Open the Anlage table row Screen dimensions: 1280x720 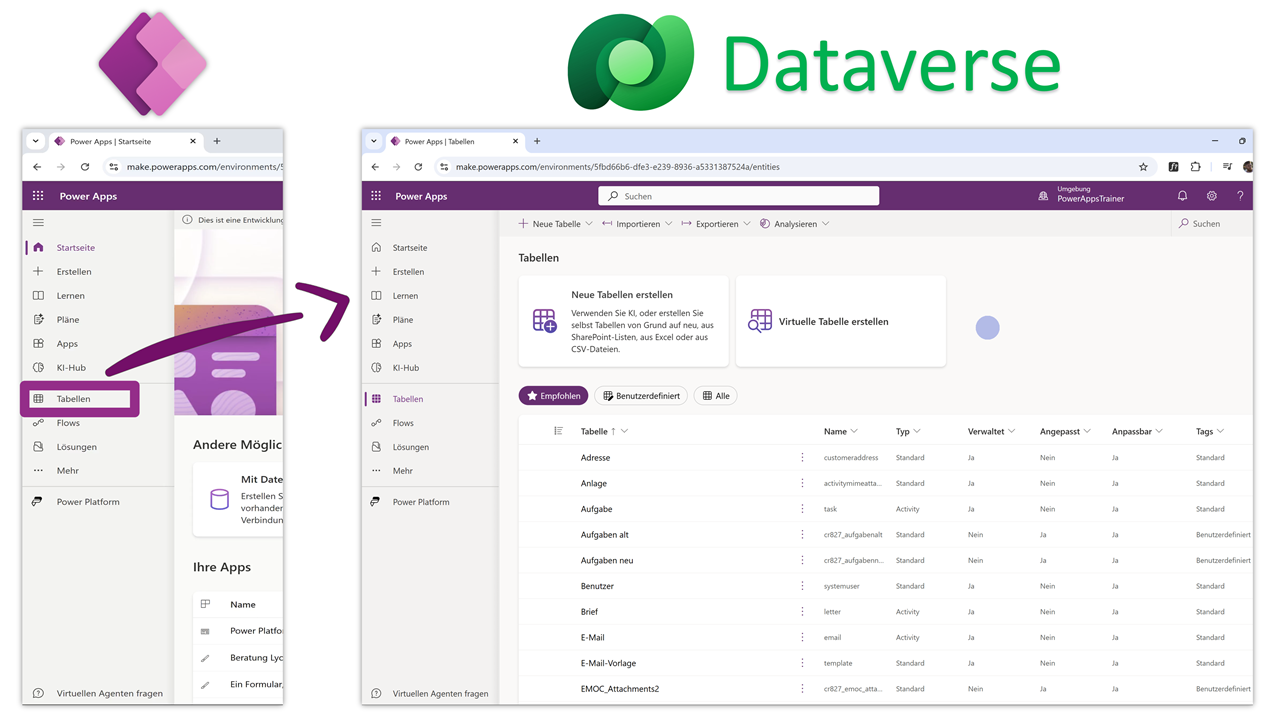885,483
